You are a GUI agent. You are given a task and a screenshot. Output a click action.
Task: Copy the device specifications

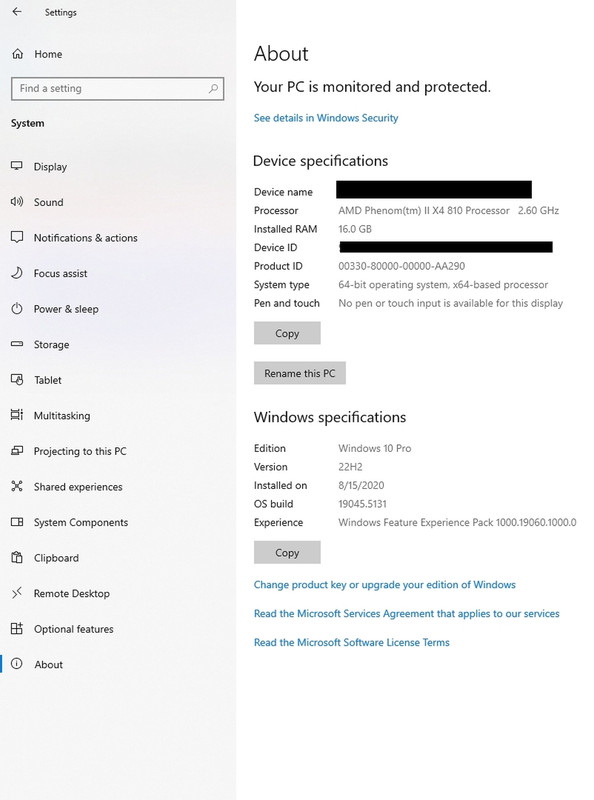click(x=287, y=333)
